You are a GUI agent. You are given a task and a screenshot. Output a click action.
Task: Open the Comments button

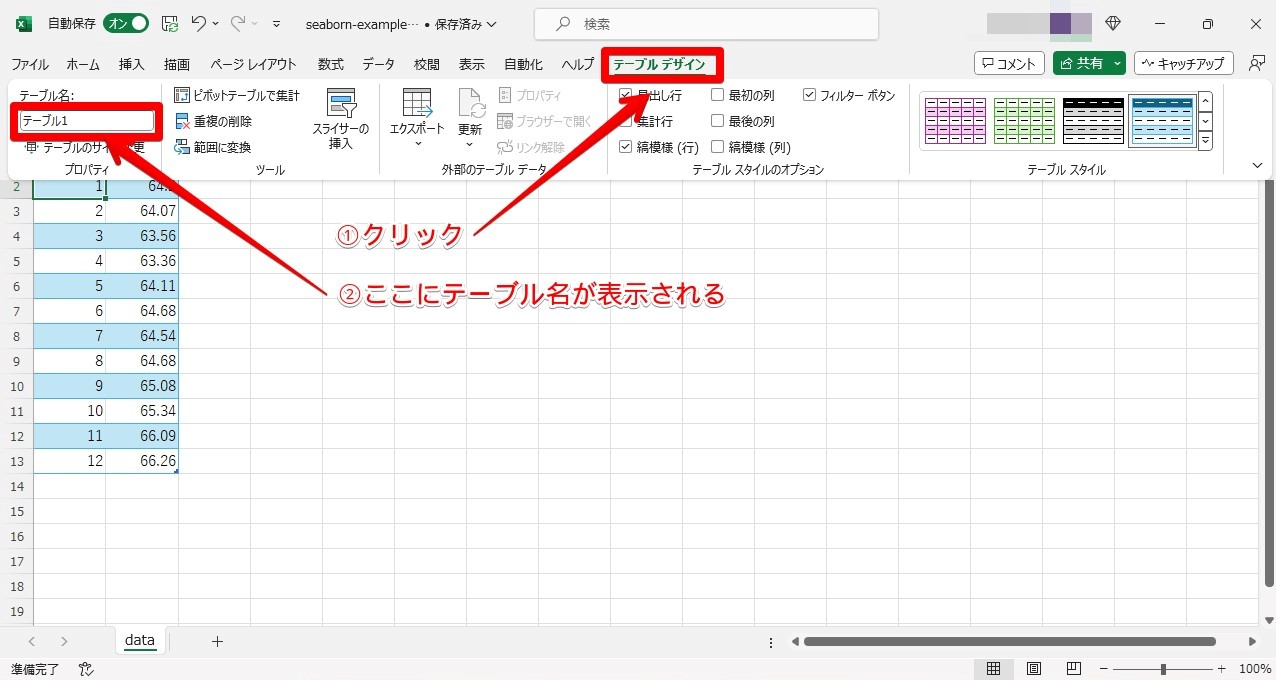point(1009,64)
